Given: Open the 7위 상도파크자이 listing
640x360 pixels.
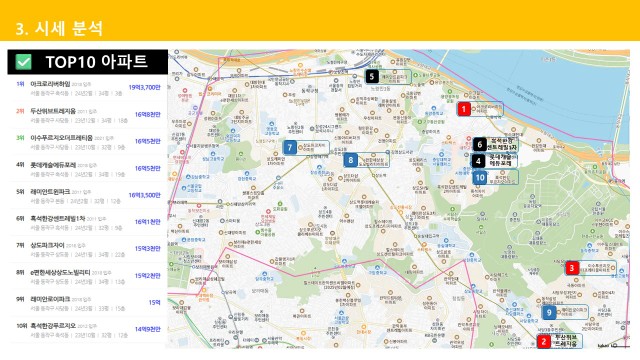Looking at the screenshot, I should pos(88,249).
